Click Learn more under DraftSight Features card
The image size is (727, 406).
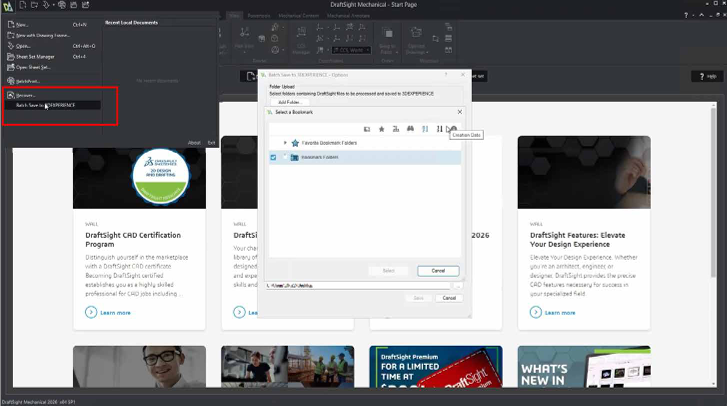[552, 312]
